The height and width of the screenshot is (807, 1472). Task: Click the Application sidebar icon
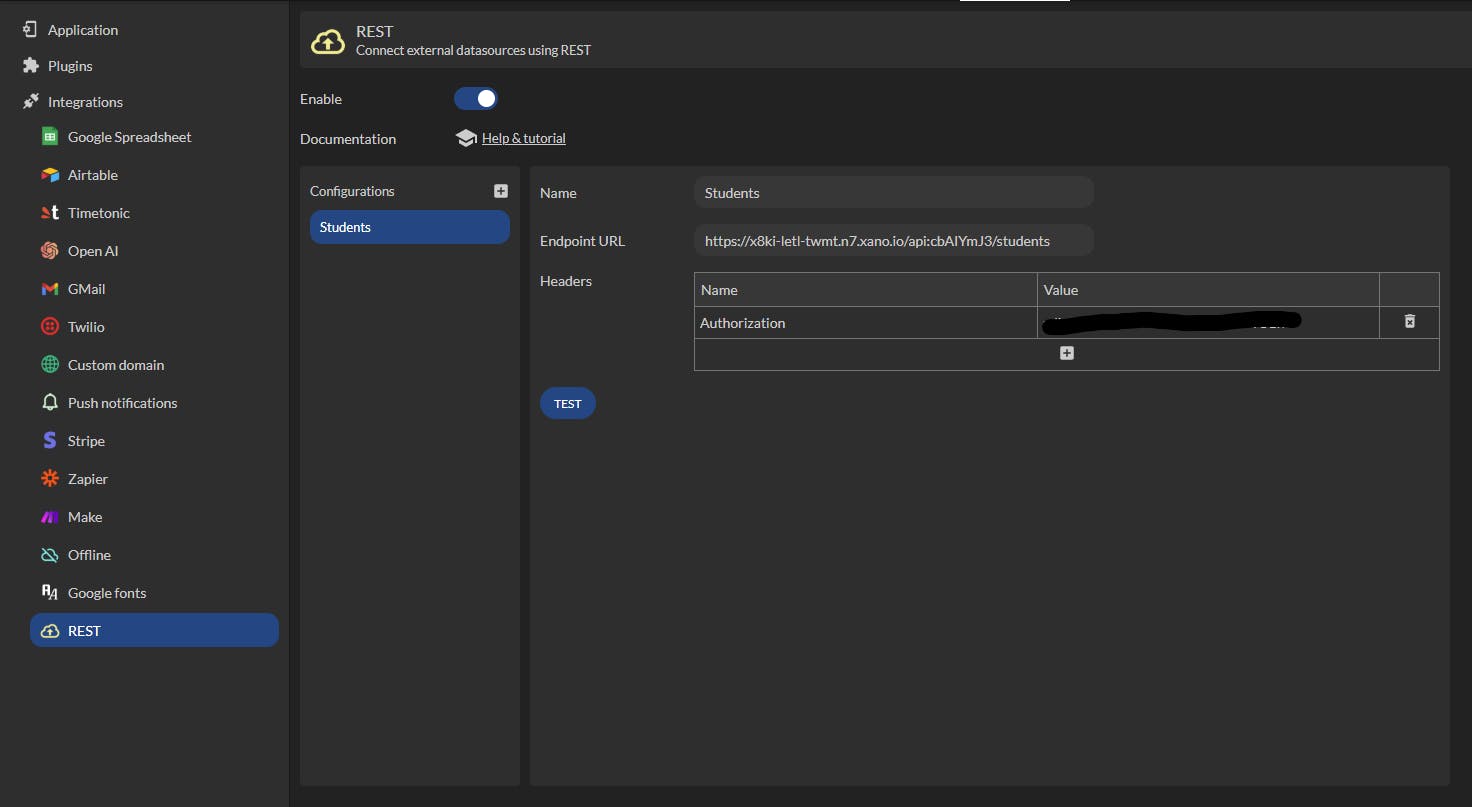click(x=30, y=30)
